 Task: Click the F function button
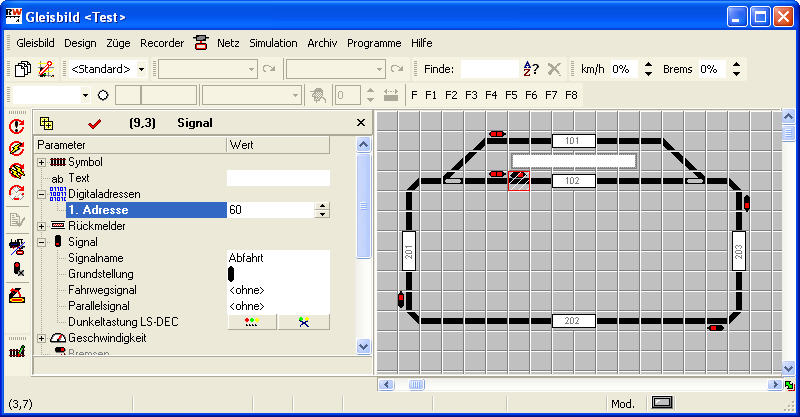(414, 95)
